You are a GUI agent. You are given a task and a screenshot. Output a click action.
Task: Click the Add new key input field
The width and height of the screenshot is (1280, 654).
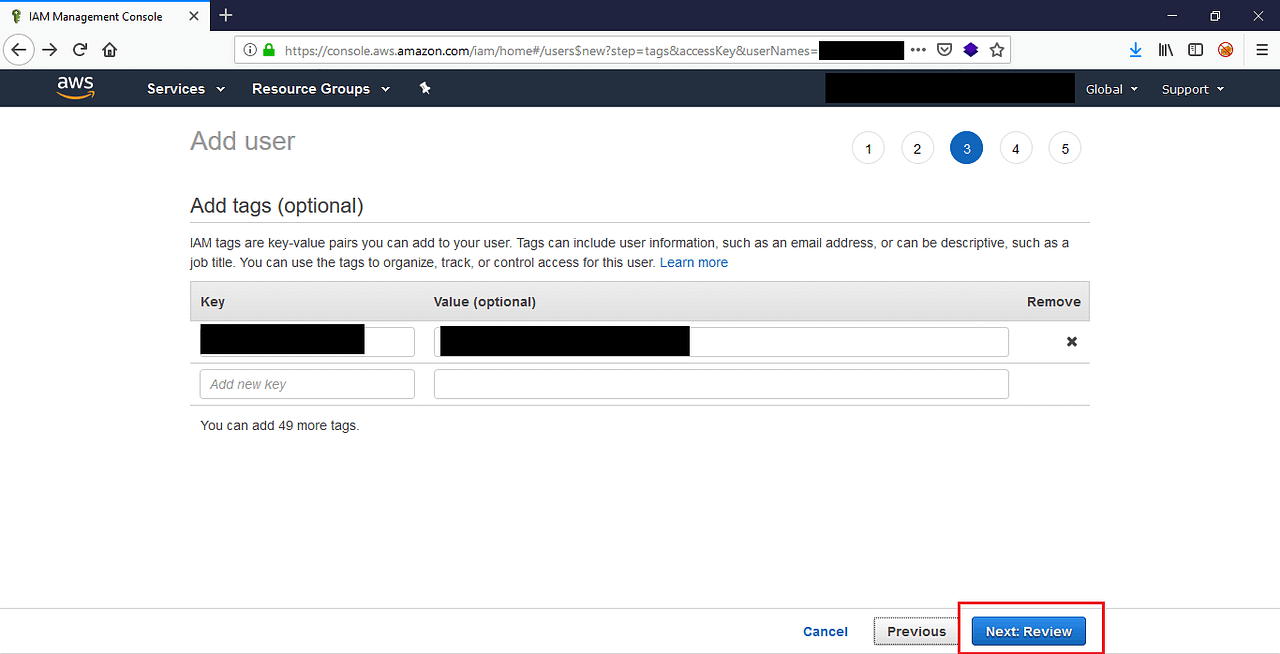tap(307, 383)
